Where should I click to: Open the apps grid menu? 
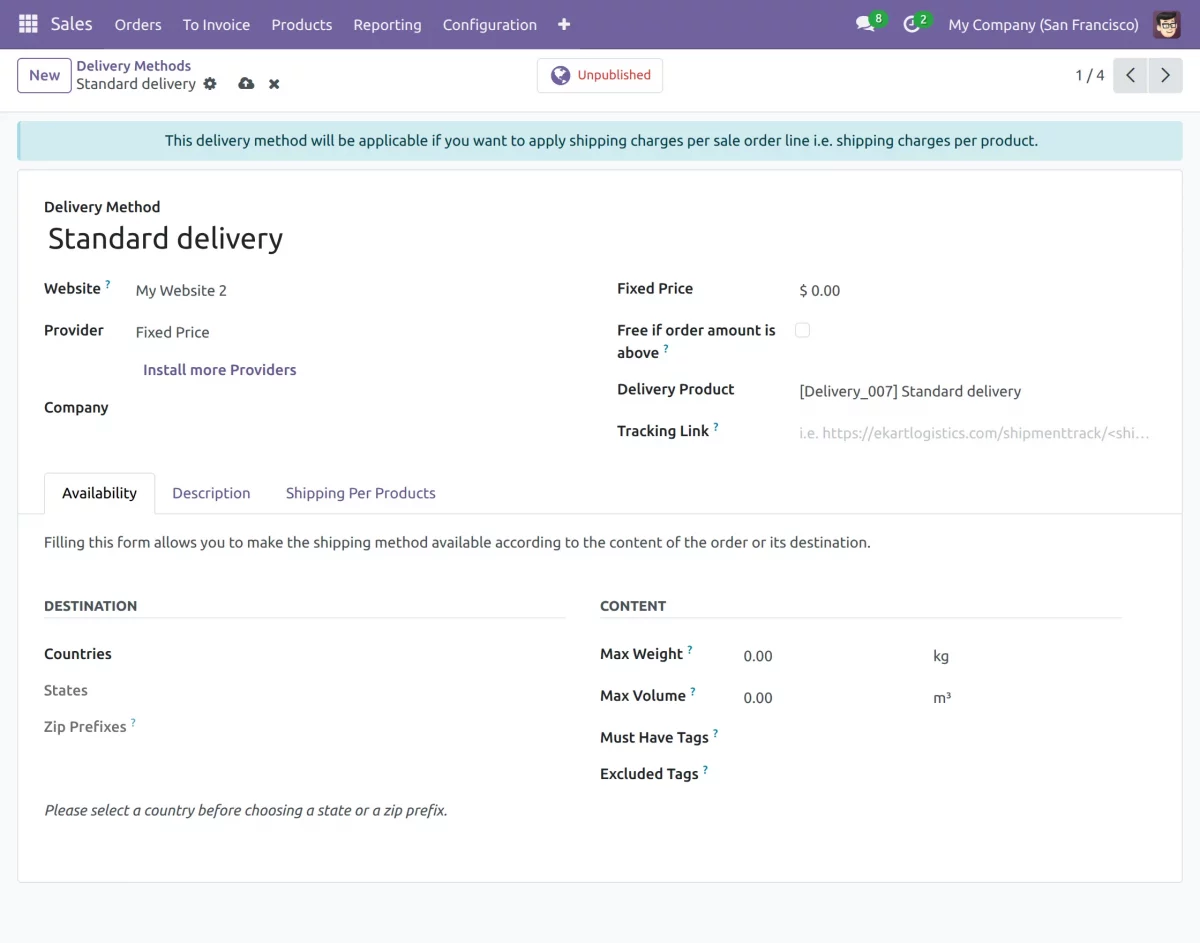pyautogui.click(x=27, y=24)
